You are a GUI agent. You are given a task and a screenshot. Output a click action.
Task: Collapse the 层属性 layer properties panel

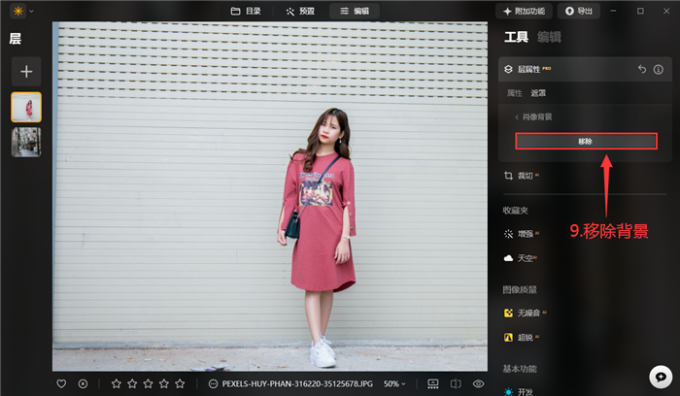coord(529,69)
